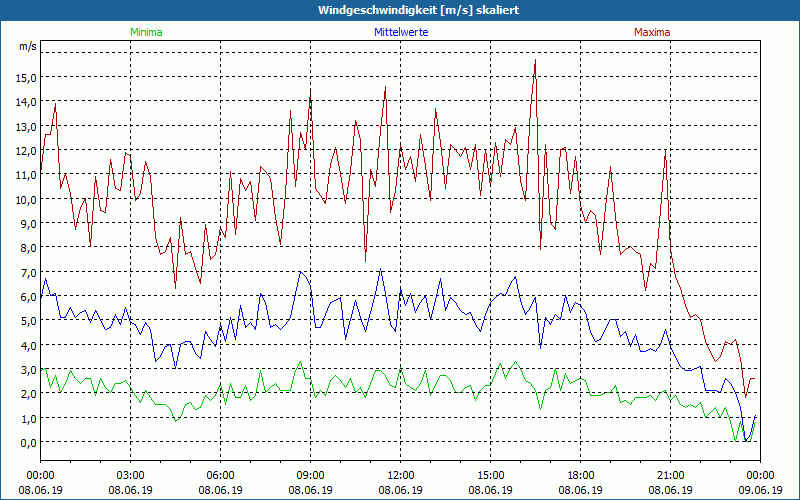800x500 pixels.
Task: Select the 5,0 y-axis tick label
Action: tap(26, 321)
